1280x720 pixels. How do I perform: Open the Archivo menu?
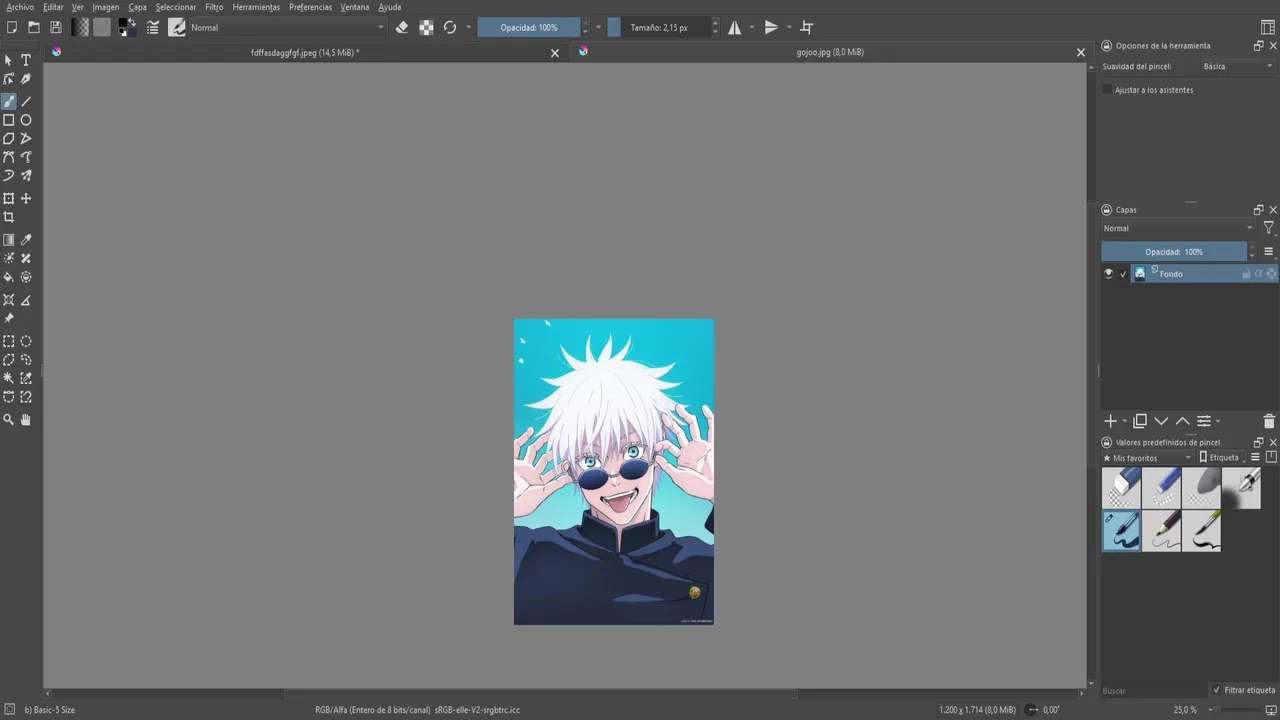[20, 7]
